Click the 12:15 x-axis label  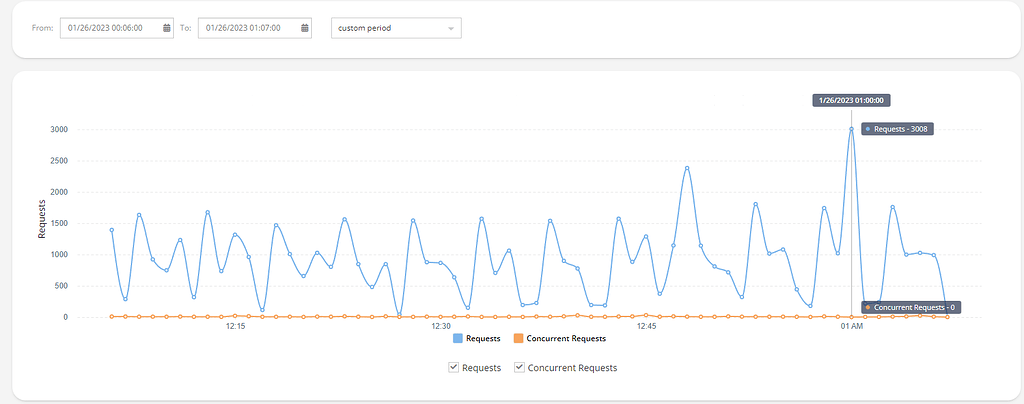[235, 326]
